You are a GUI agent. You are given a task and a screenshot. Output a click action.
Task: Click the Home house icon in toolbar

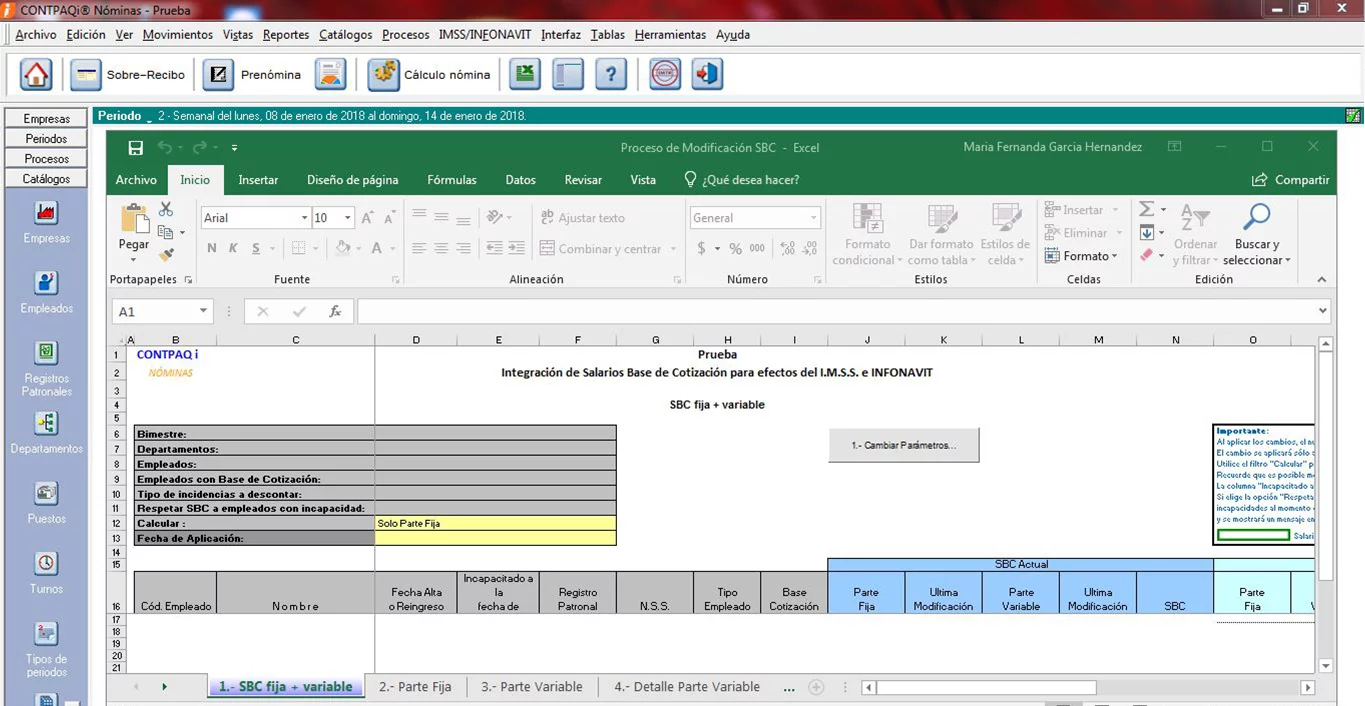(36, 75)
